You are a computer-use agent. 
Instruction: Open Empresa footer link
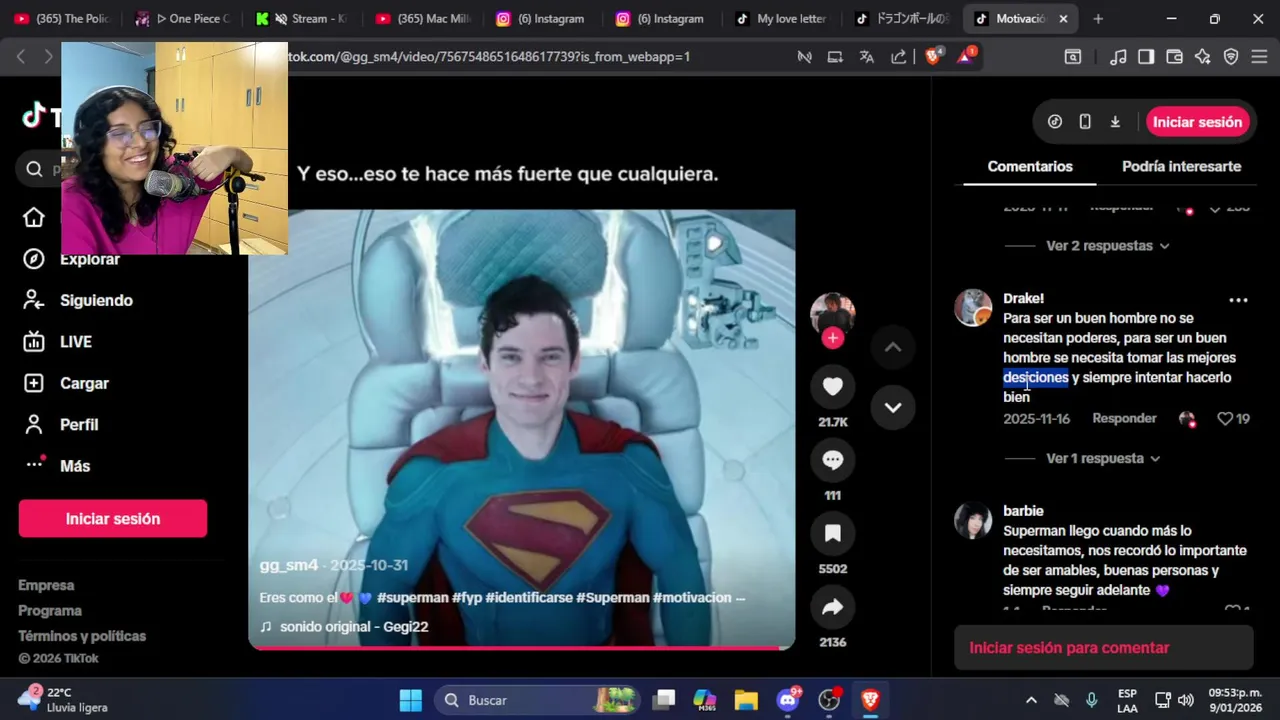tap(46, 585)
